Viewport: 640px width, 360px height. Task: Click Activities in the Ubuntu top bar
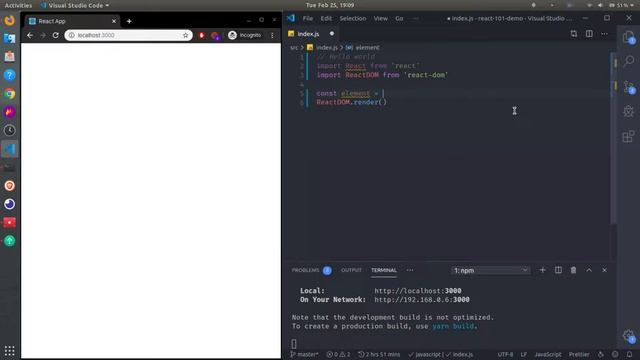coord(18,5)
